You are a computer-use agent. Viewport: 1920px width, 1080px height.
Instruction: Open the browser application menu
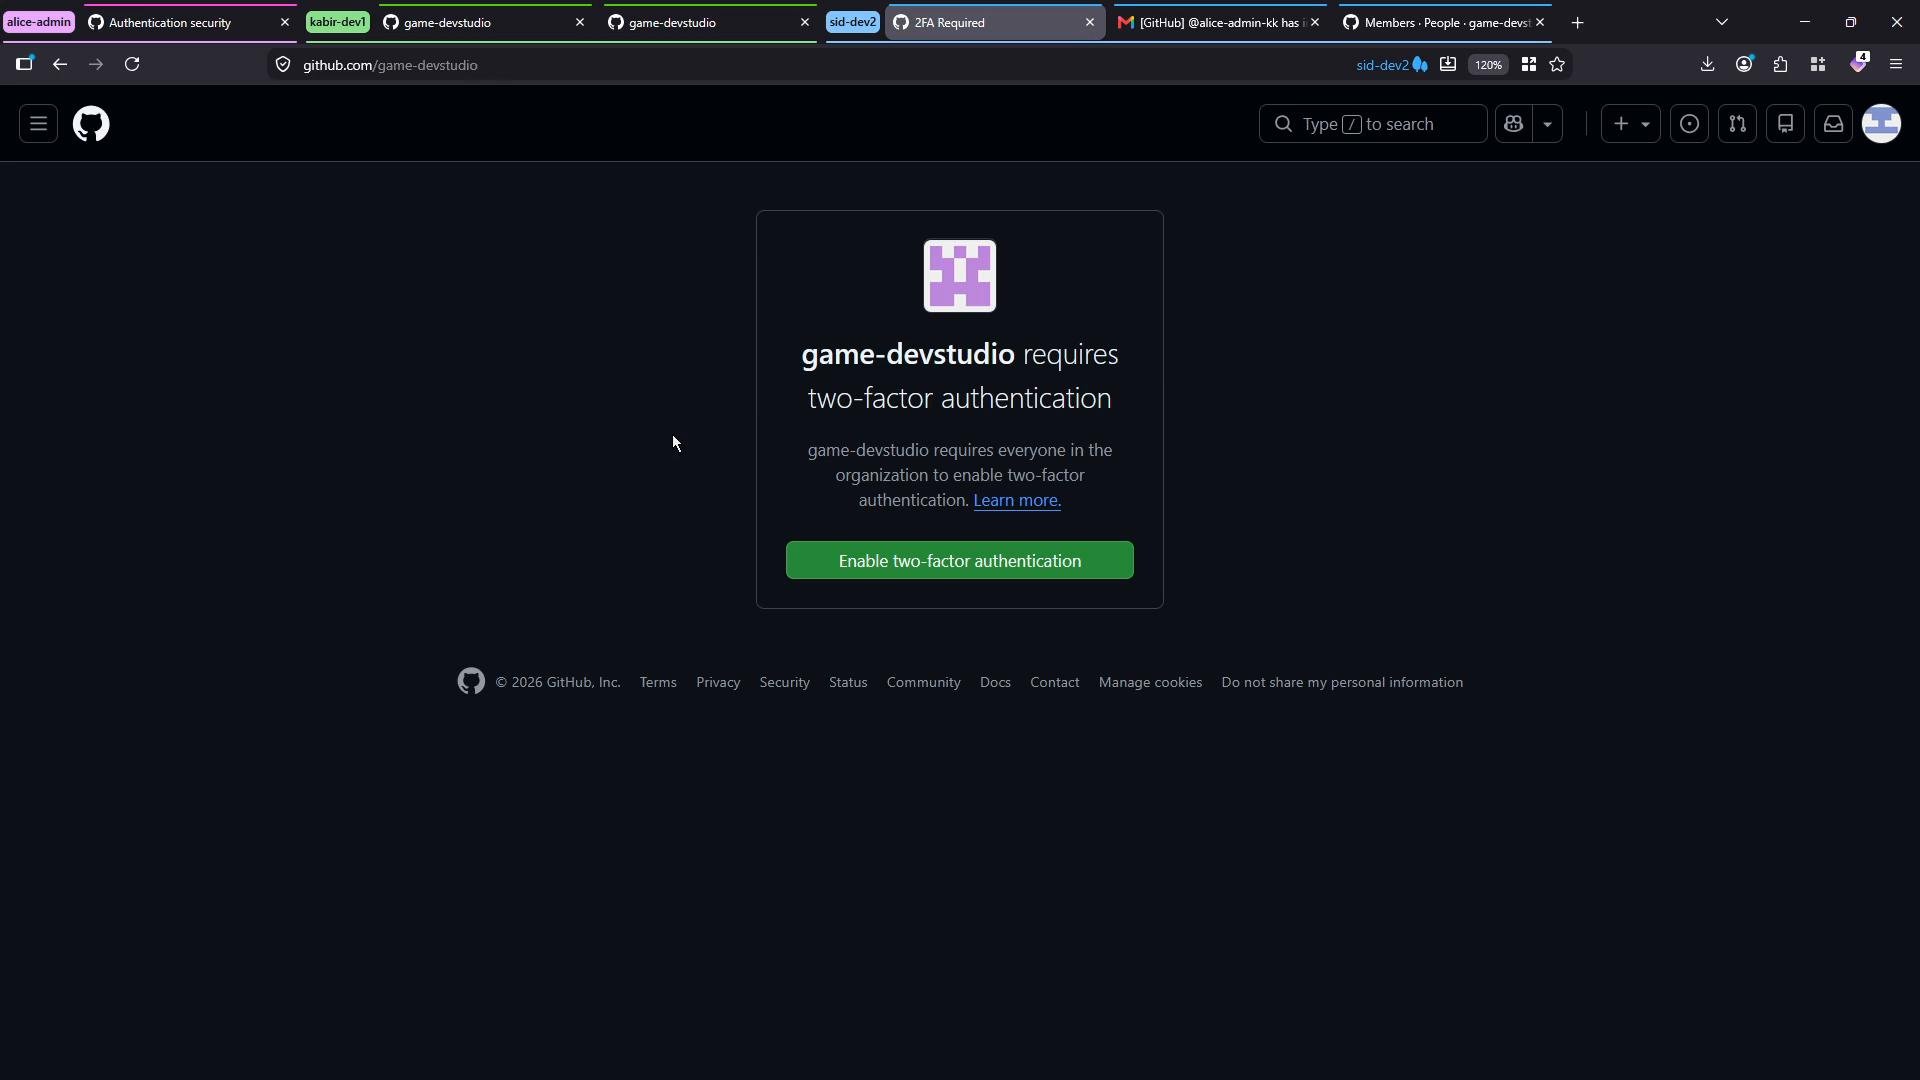point(1896,64)
